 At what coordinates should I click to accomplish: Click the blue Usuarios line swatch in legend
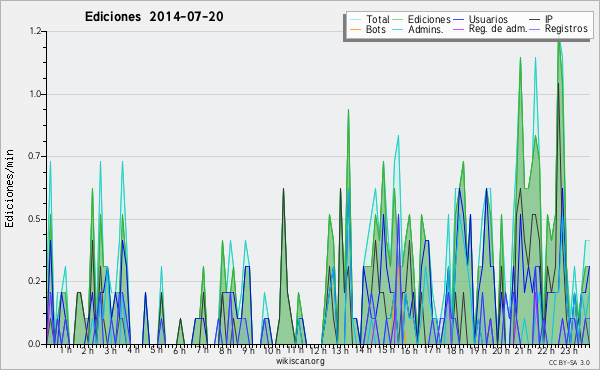click(458, 20)
